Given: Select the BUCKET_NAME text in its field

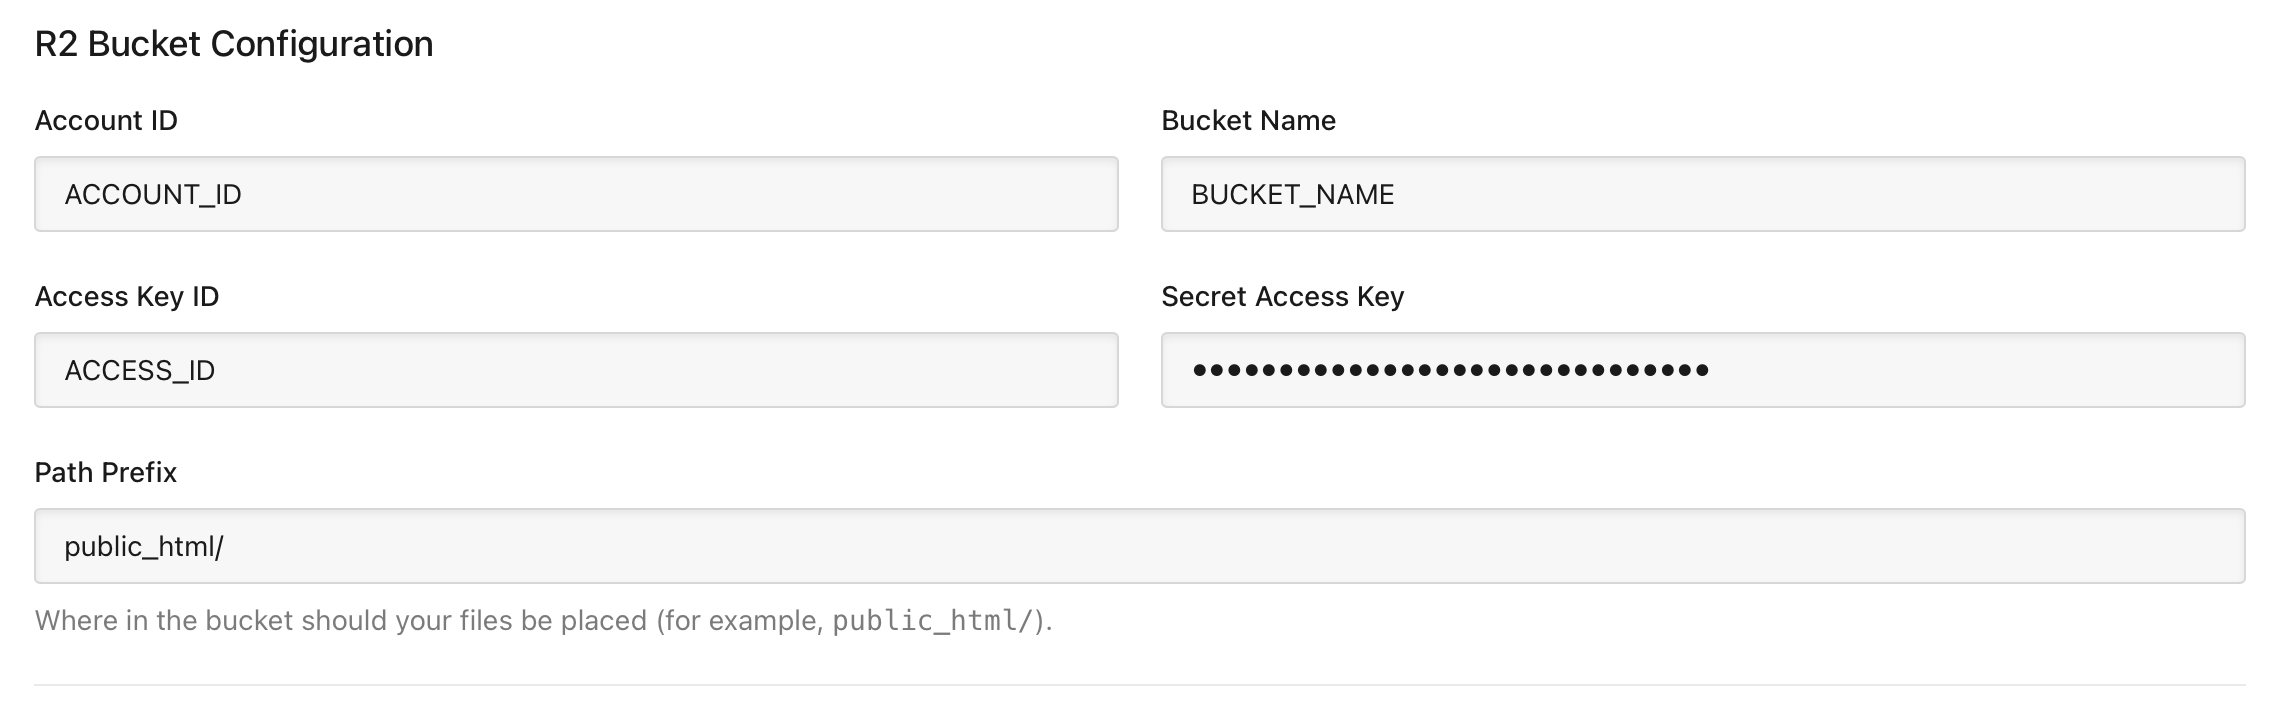Looking at the screenshot, I should point(1291,195).
